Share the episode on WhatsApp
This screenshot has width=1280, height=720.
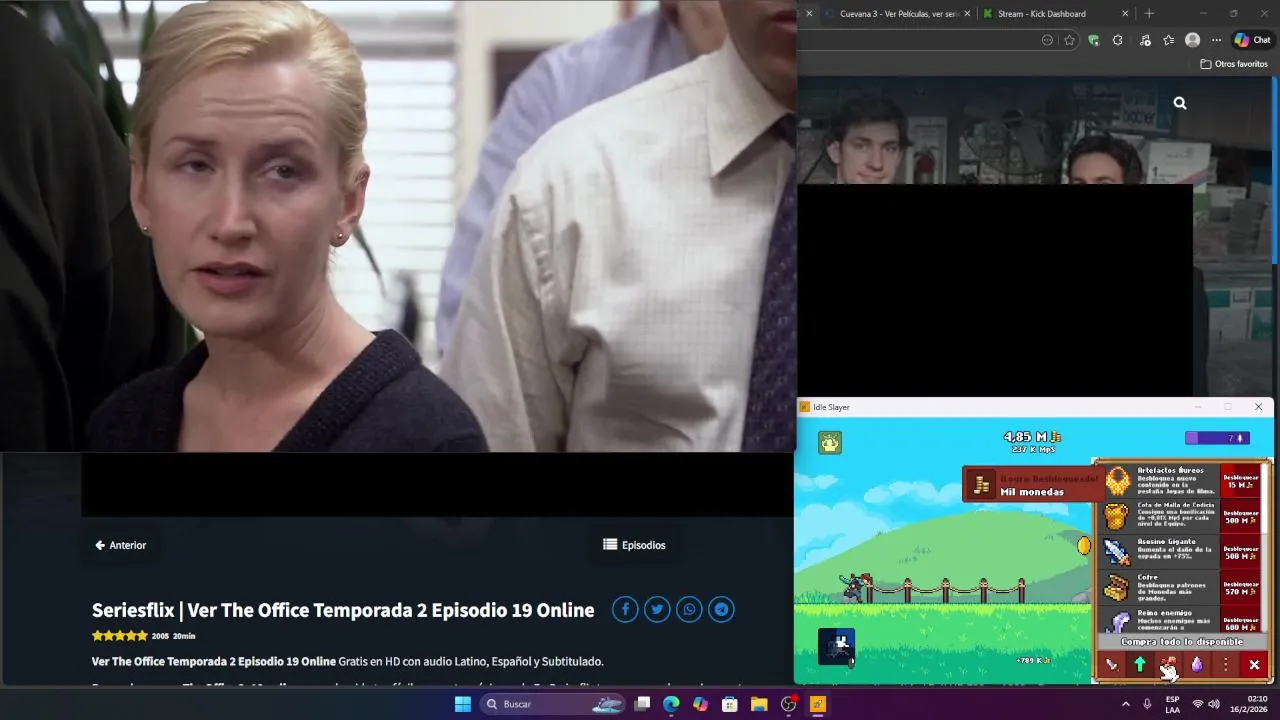click(689, 609)
